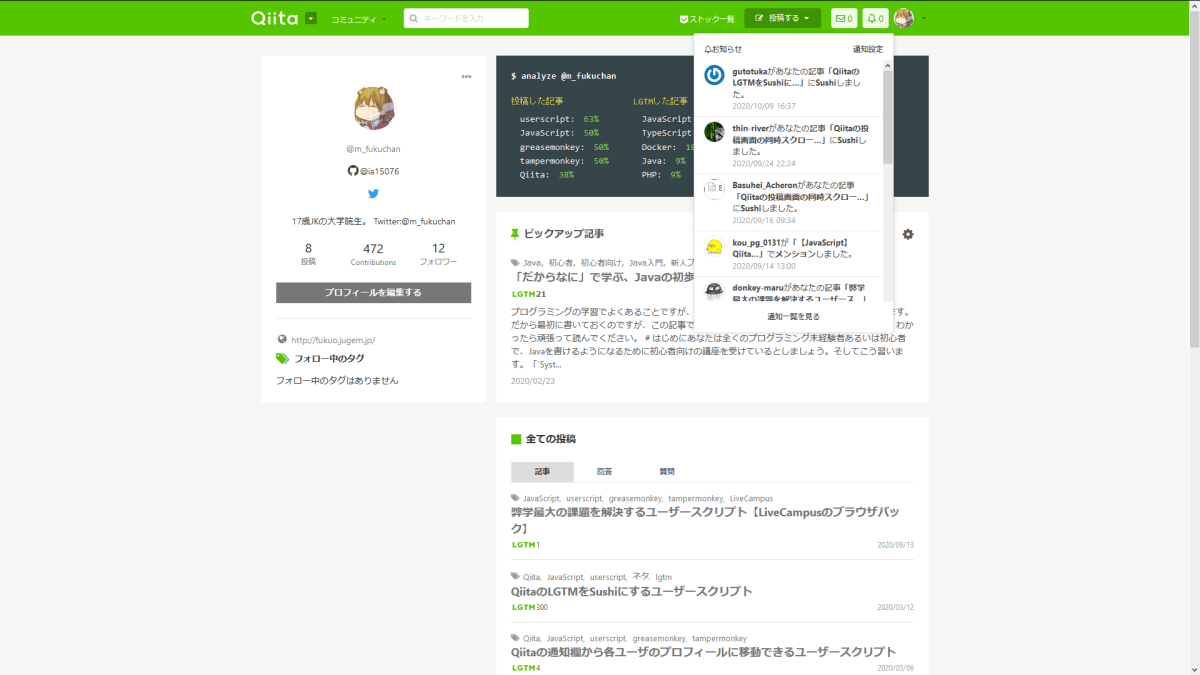Viewport: 1200px width, 675px height.
Task: View the 472 Contributions count
Action: 373,254
